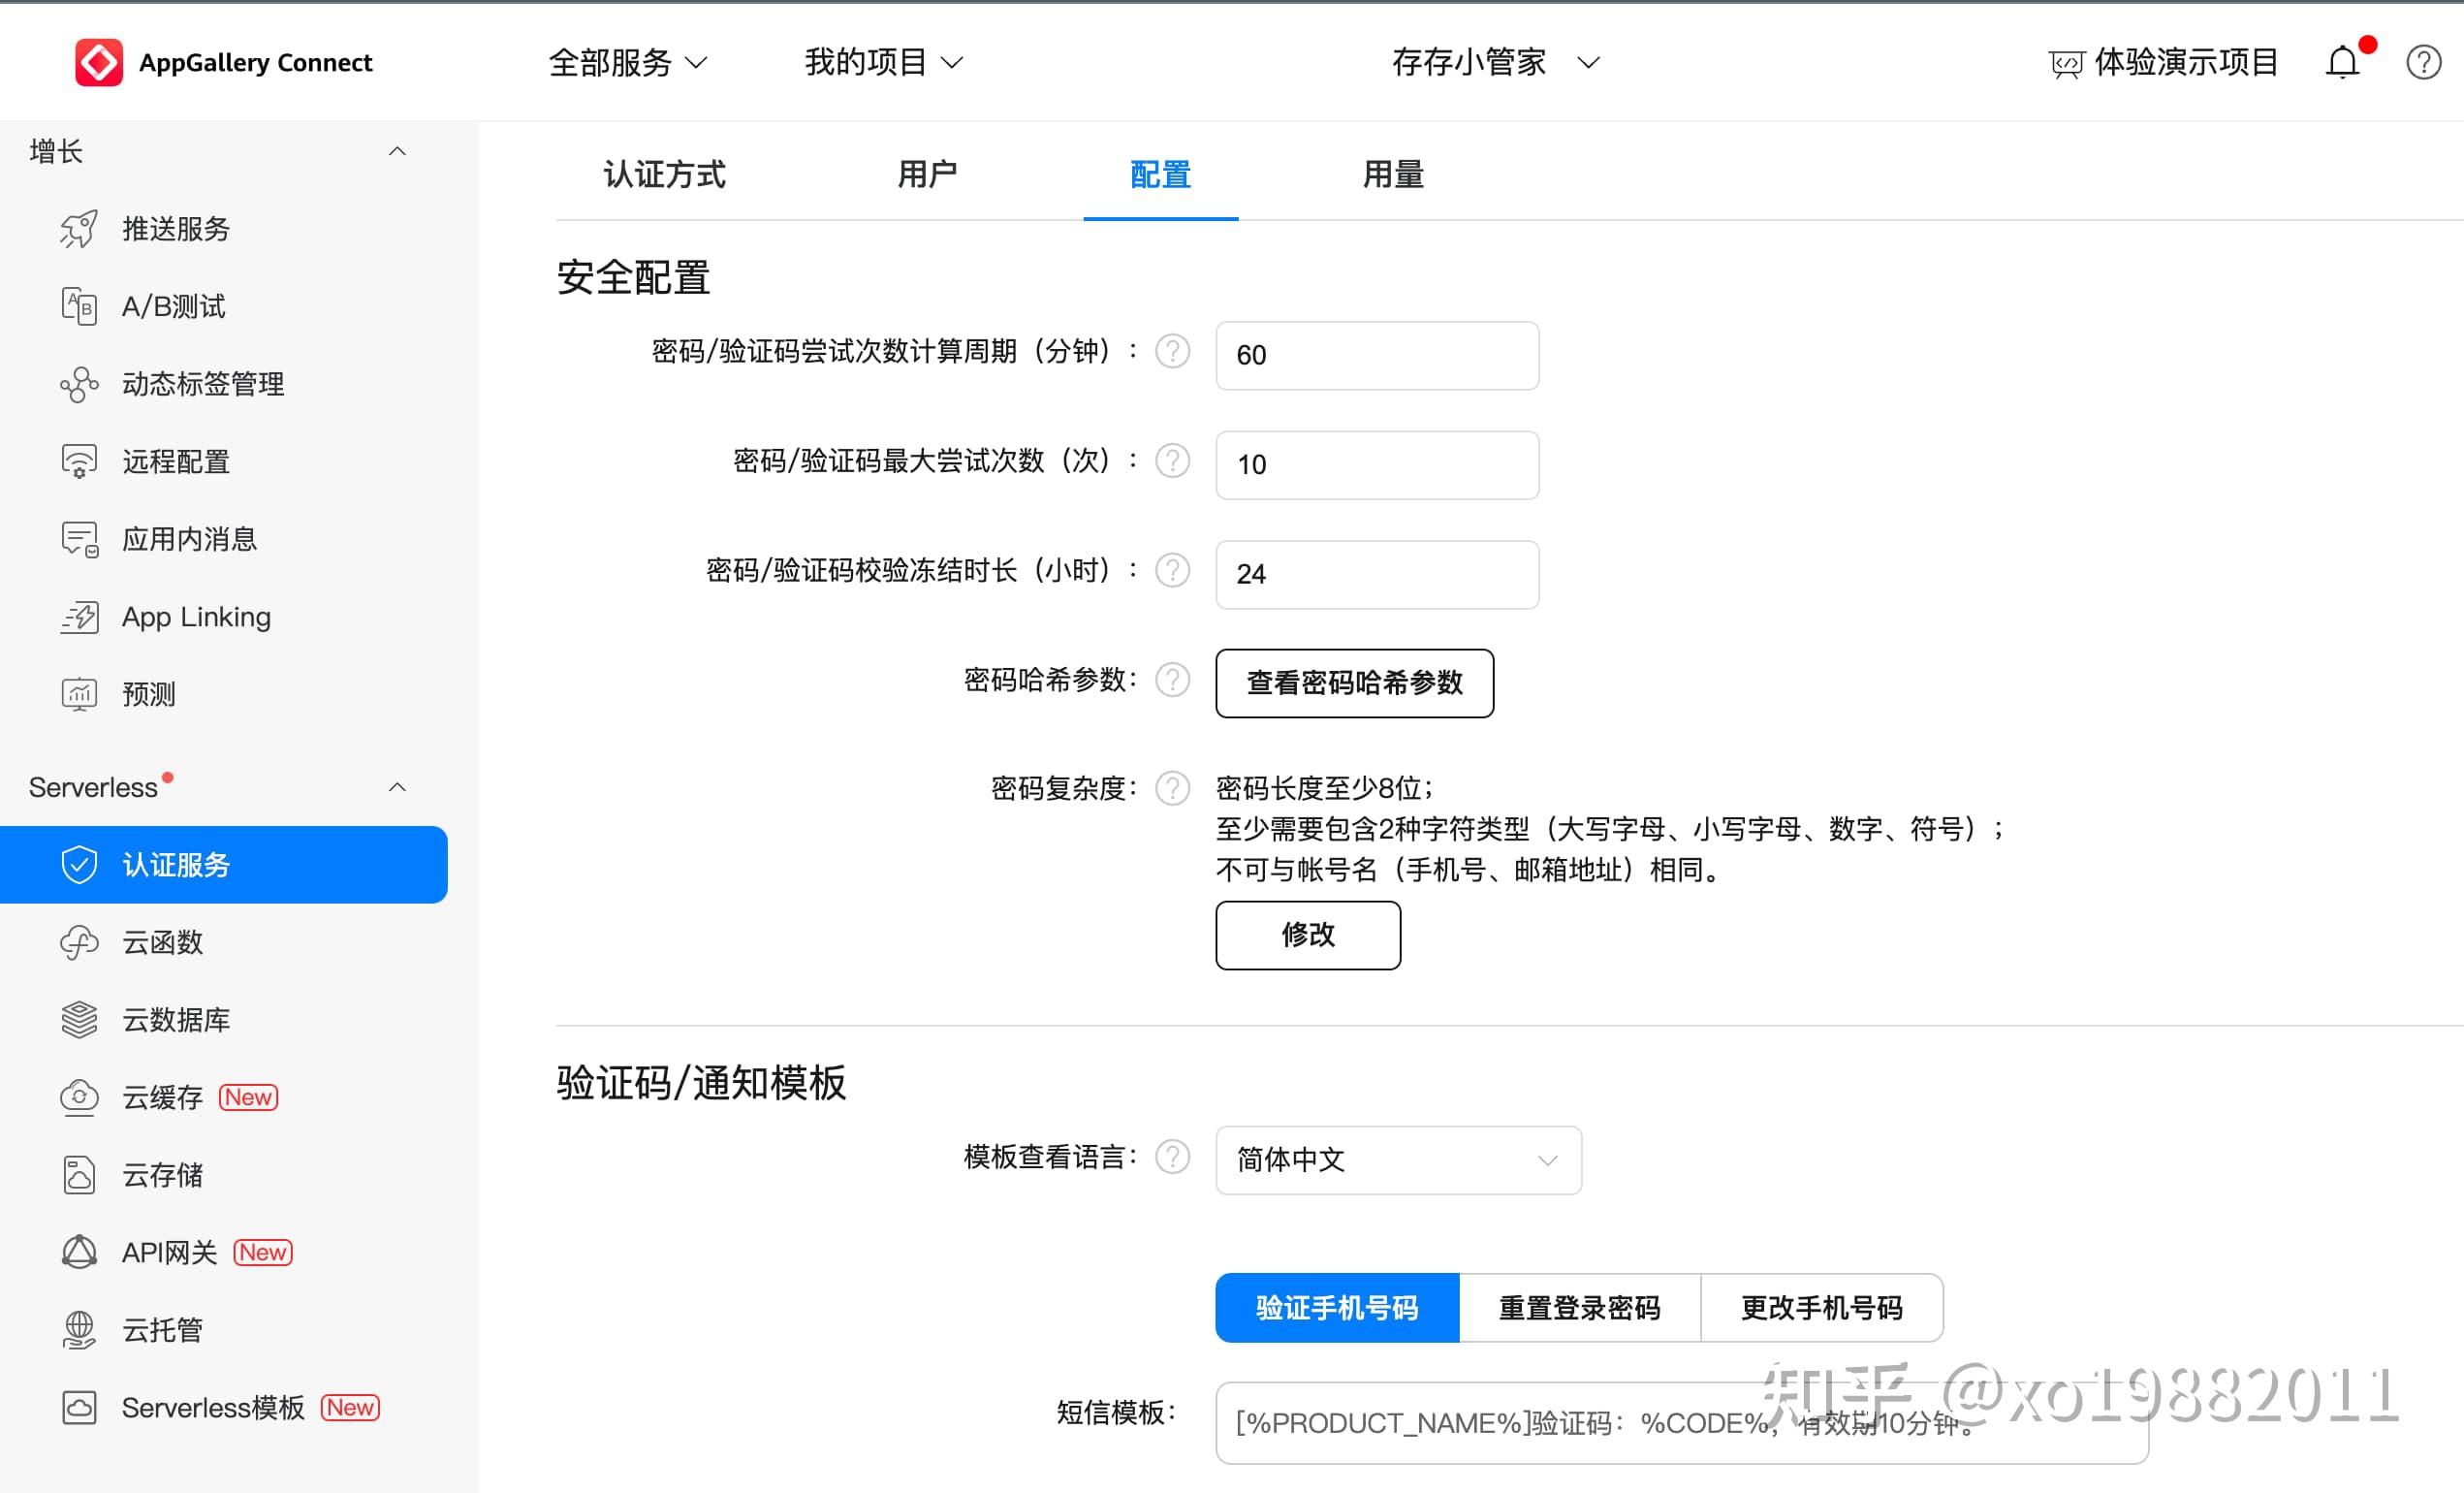This screenshot has height=1493, width=2464.
Task: Click help icon beside 模板查看语言
Action: pos(1172,1157)
